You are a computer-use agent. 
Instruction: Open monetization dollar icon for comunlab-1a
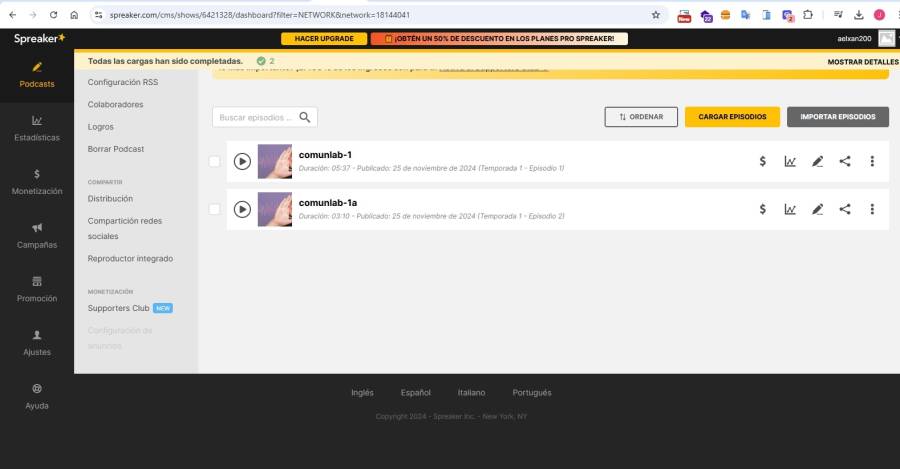[x=762, y=210]
